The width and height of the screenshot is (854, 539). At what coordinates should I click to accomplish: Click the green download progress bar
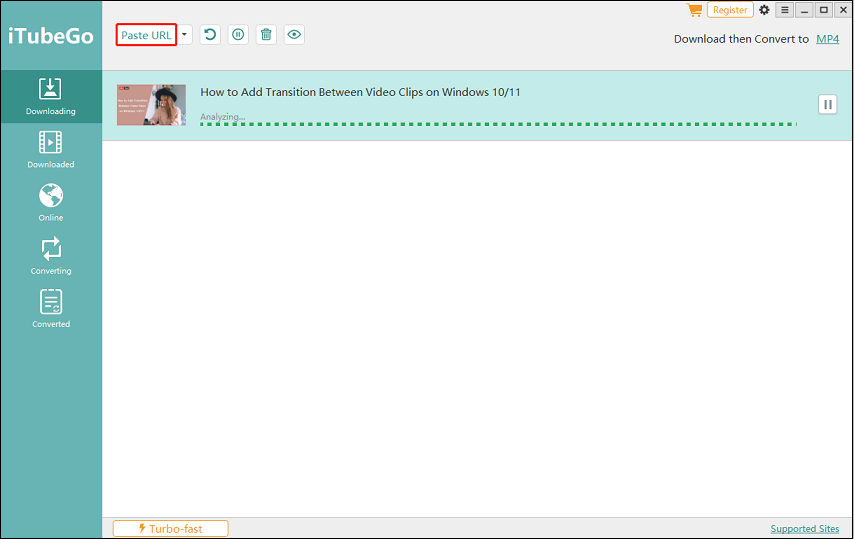[498, 124]
